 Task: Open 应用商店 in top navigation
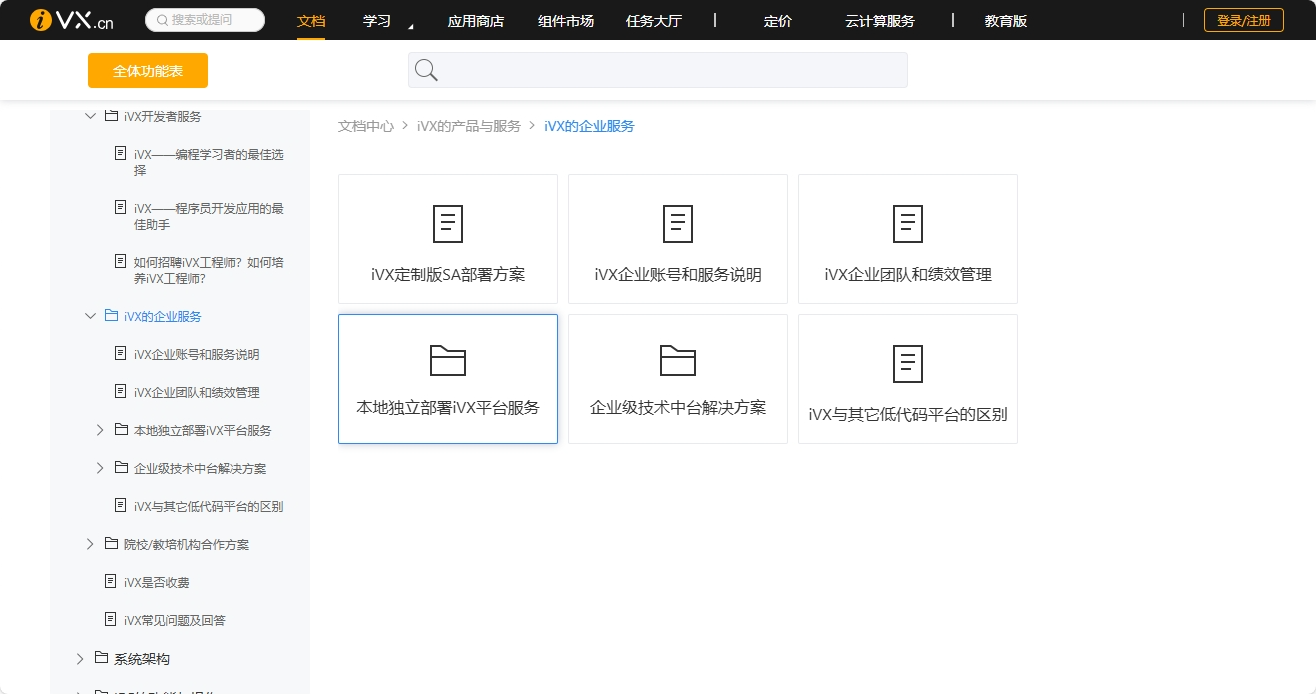pyautogui.click(x=476, y=21)
